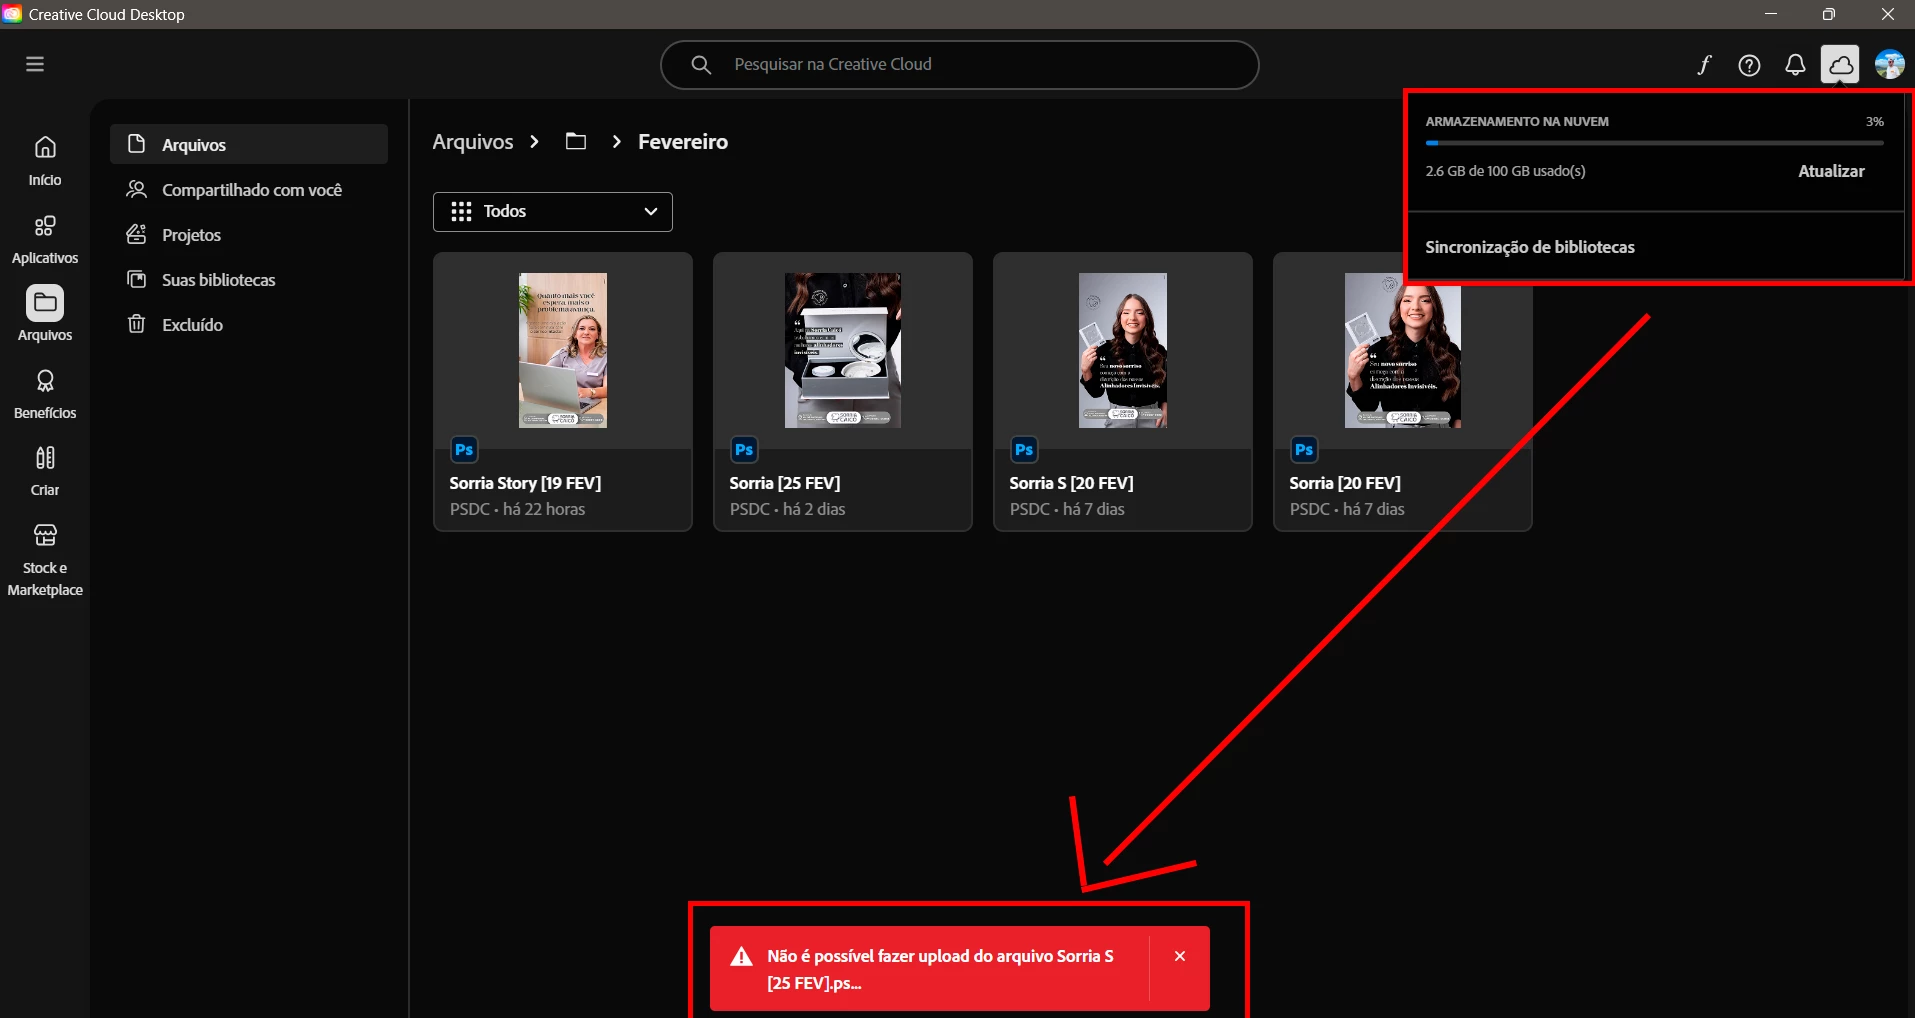Click chevron before Fevereiro breadcrumb
This screenshot has width=1915, height=1018.
pyautogui.click(x=616, y=141)
